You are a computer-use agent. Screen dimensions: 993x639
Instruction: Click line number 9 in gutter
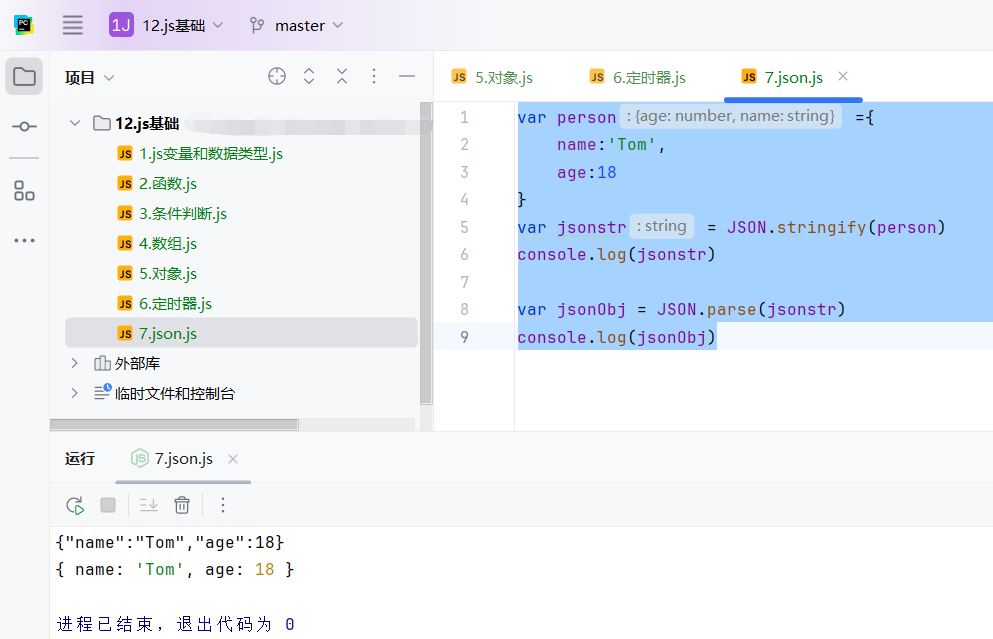(x=464, y=337)
